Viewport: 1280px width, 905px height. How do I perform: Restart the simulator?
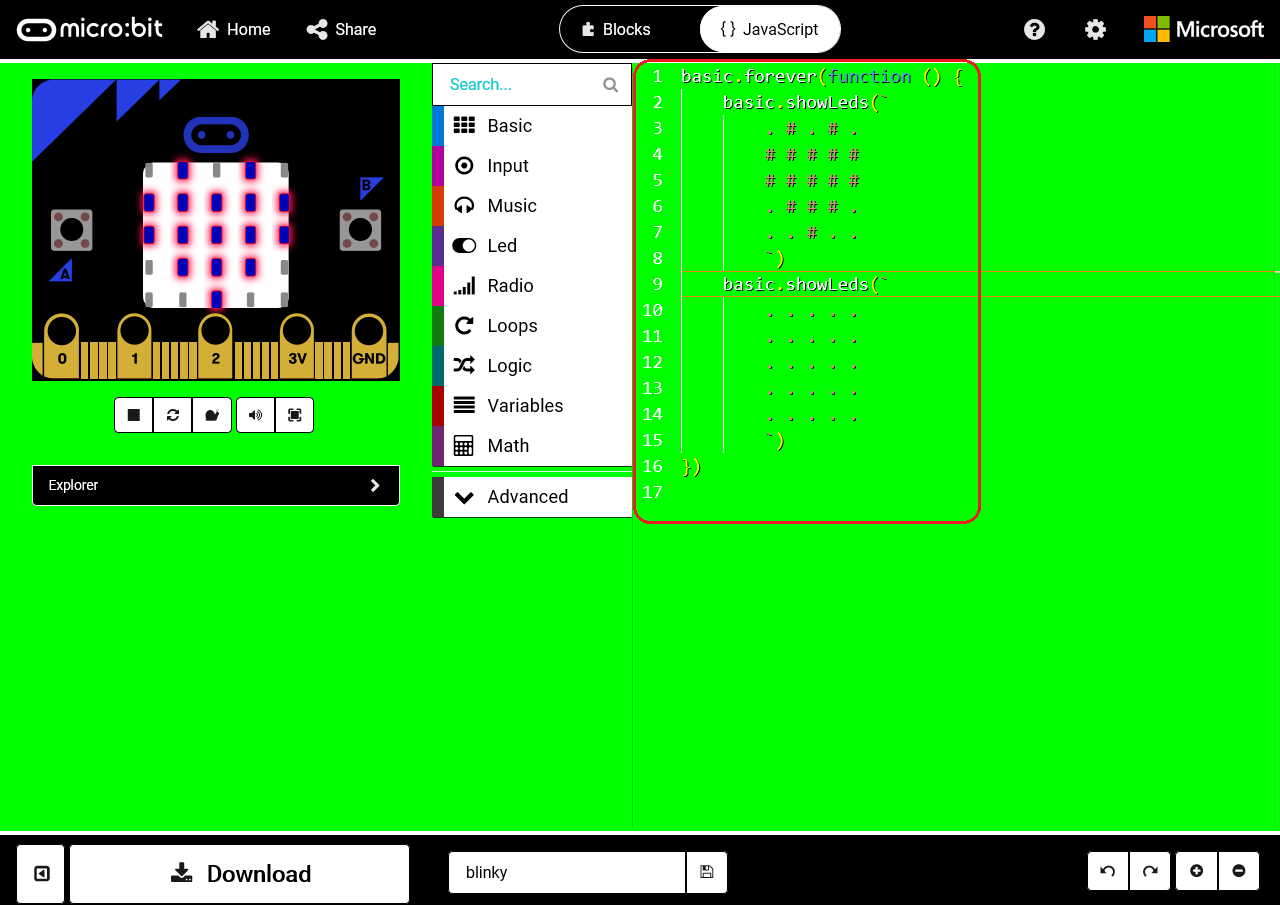tap(172, 415)
